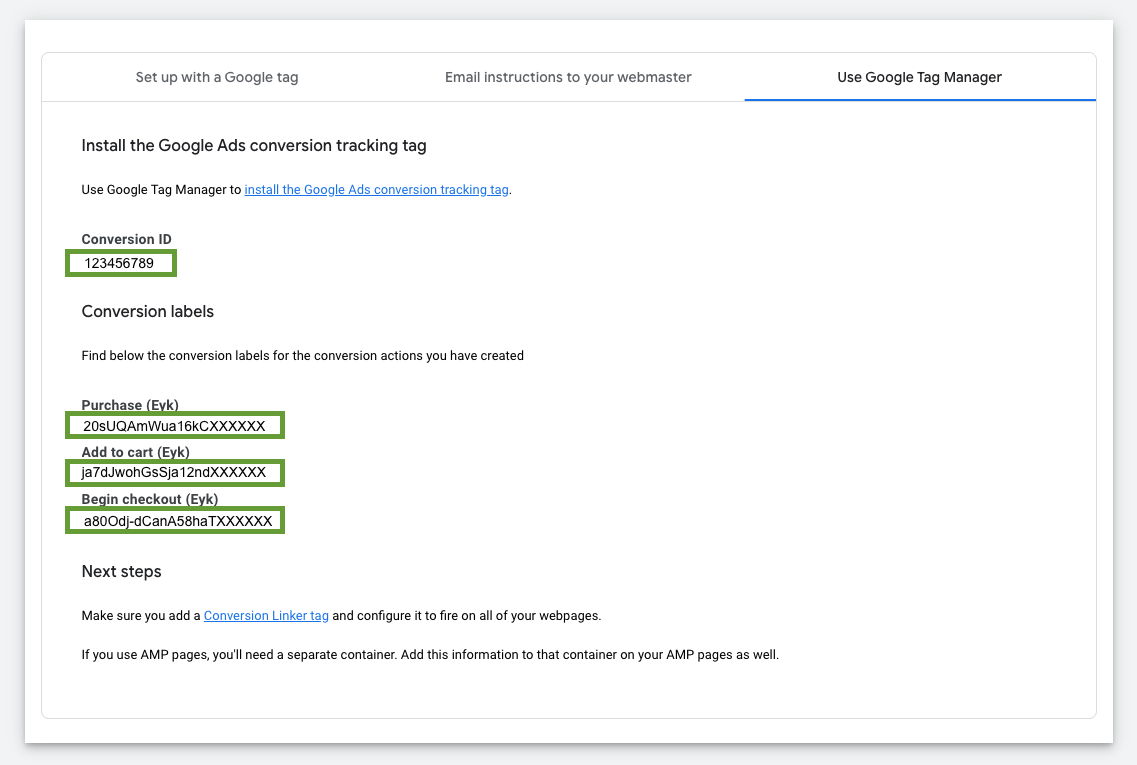Image resolution: width=1137 pixels, height=765 pixels.
Task: Select the Purchase label 20sUQAmWua16kCXXXXXX
Action: pos(175,426)
